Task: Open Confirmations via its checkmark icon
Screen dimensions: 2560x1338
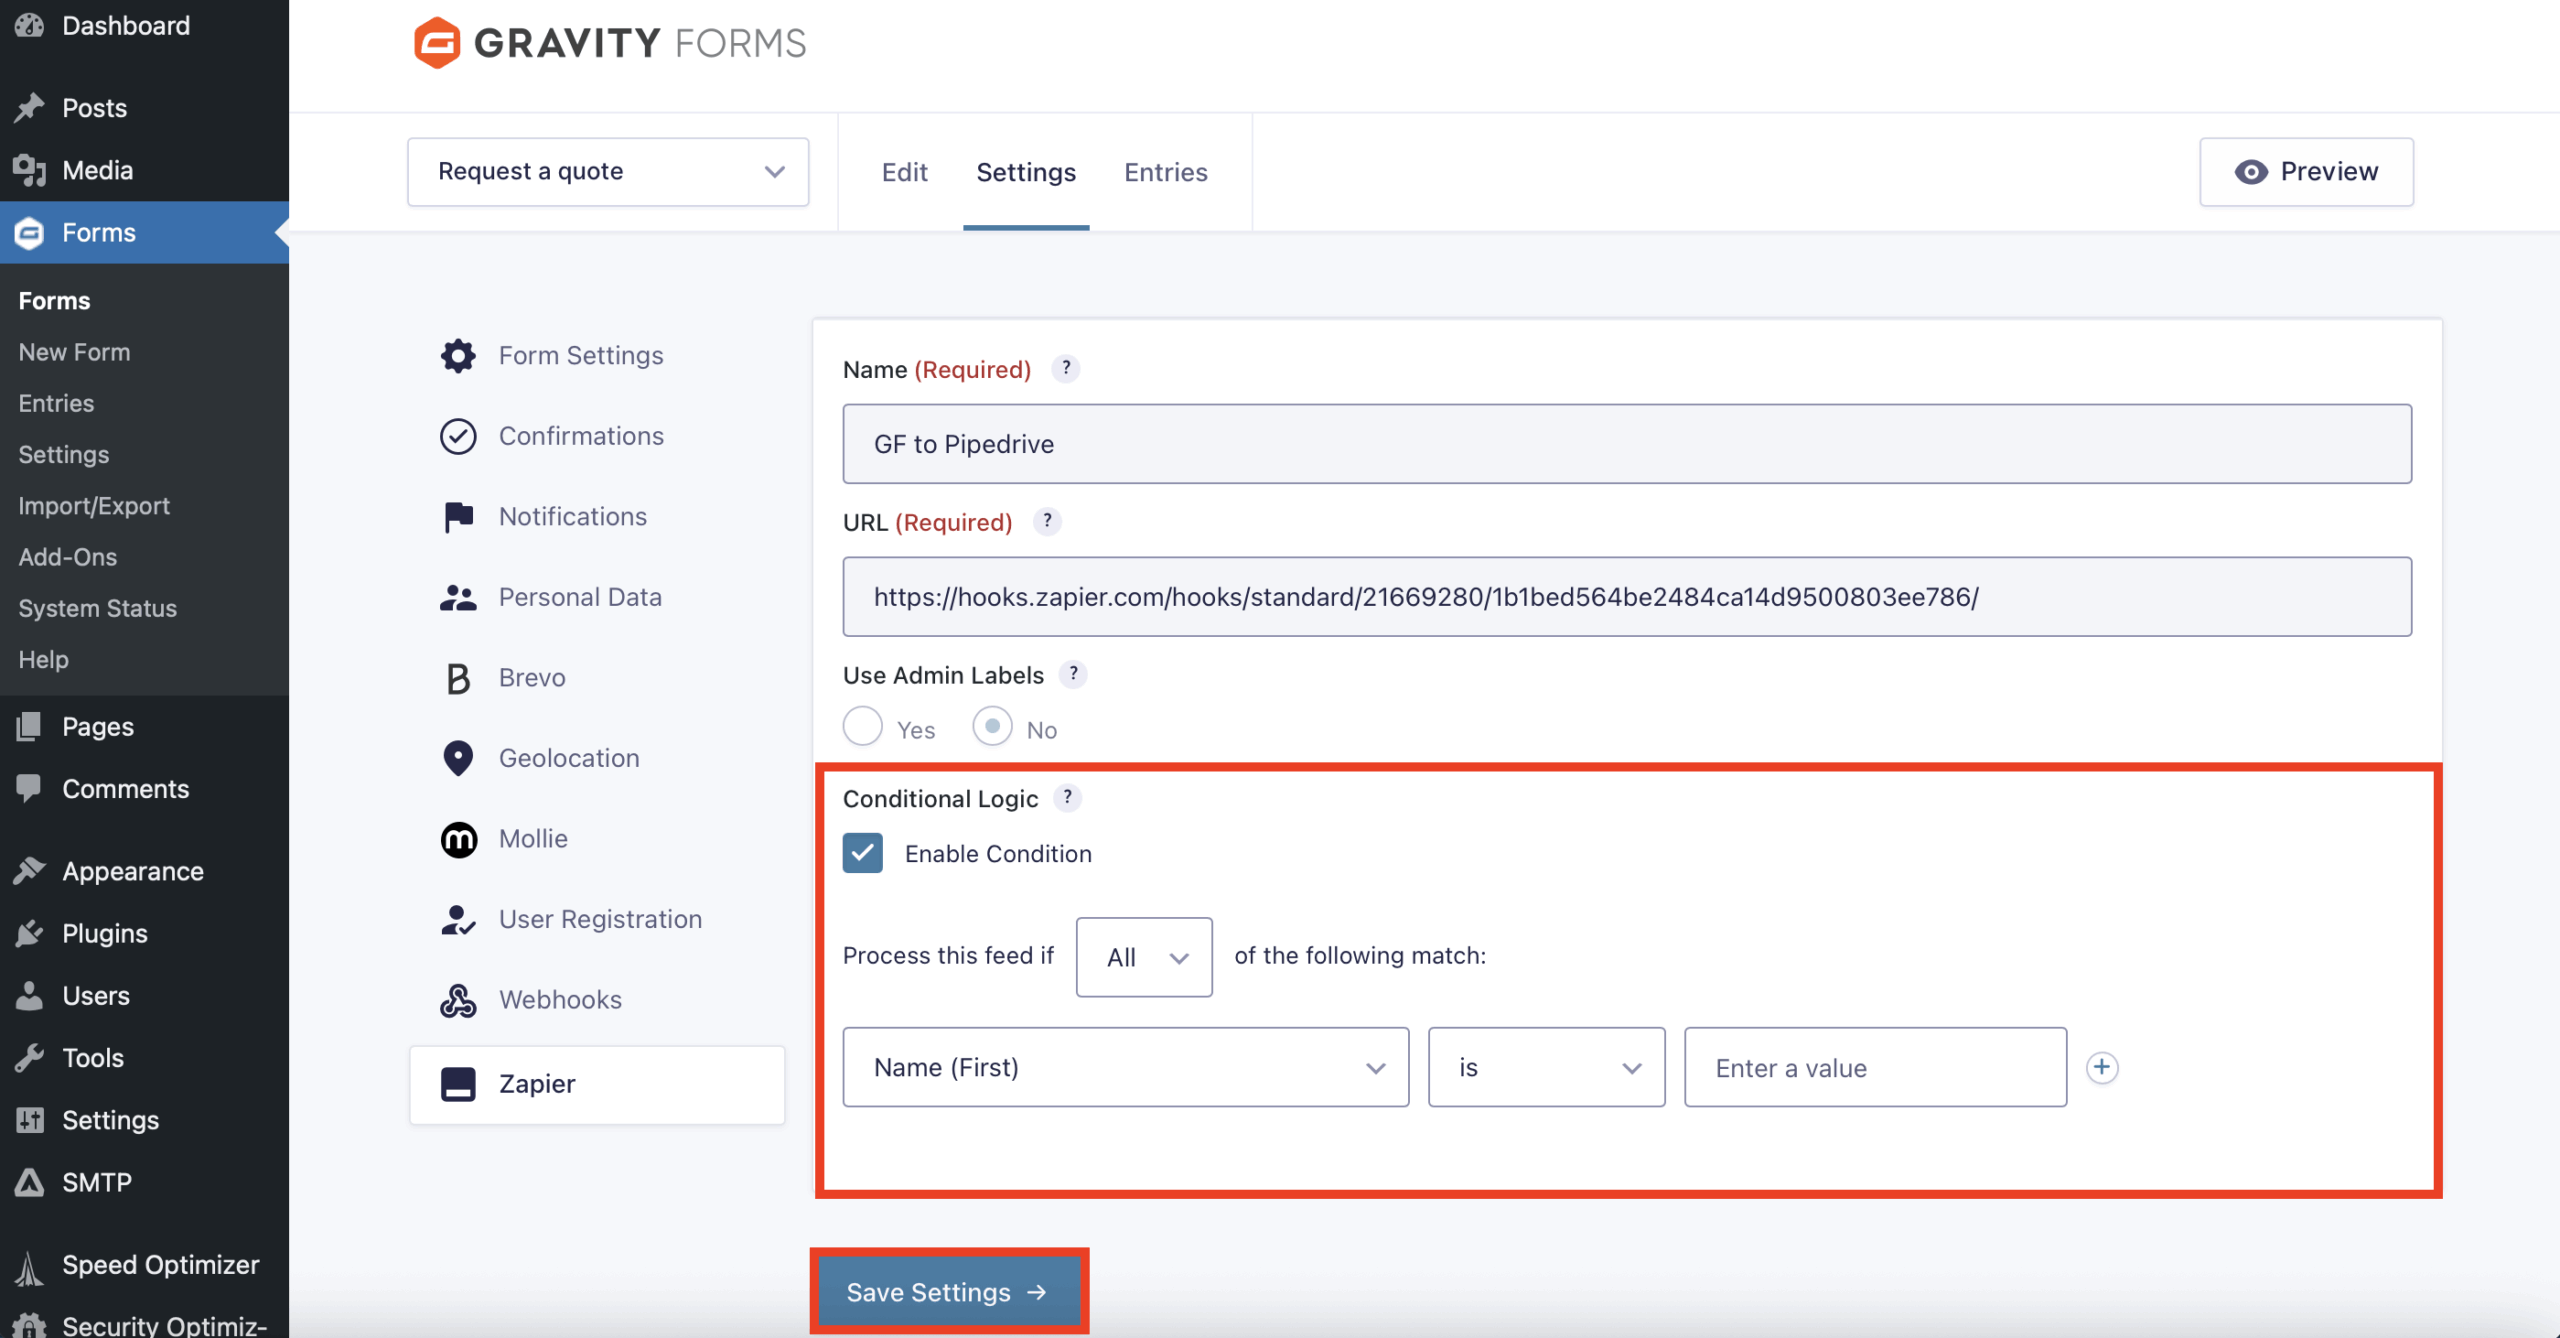Action: [458, 436]
